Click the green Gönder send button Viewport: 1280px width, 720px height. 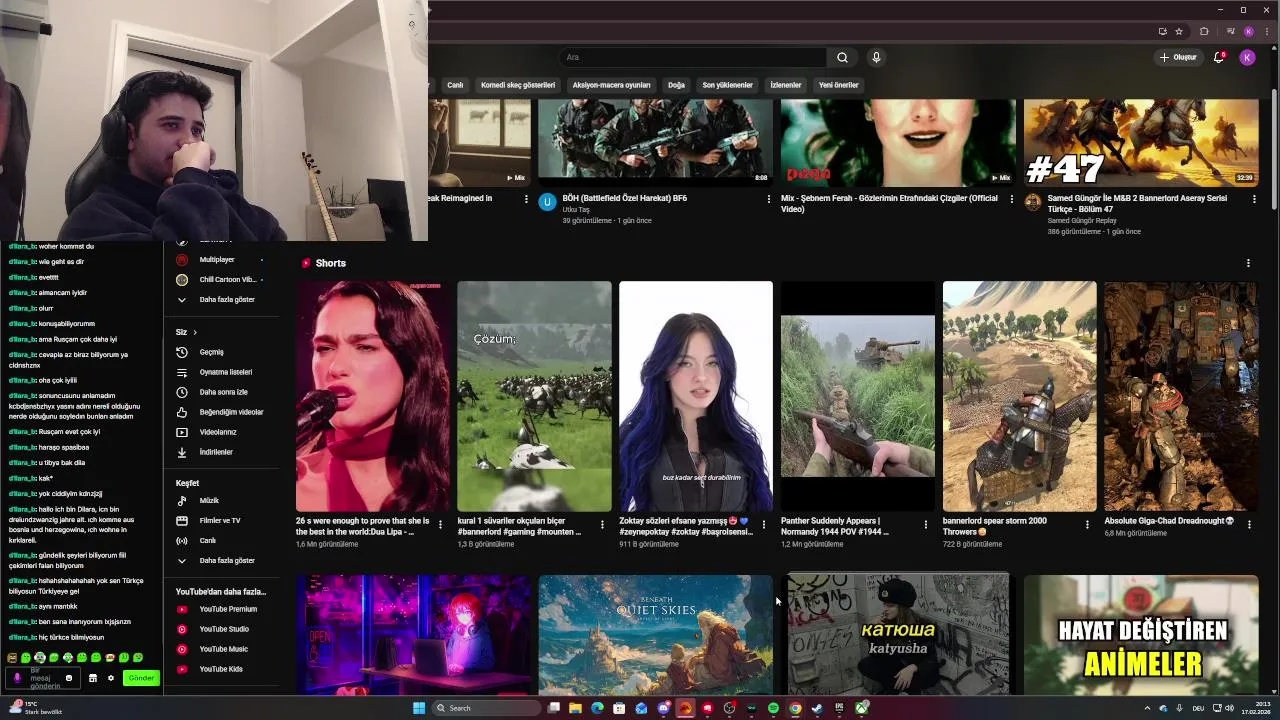pyautogui.click(x=141, y=678)
